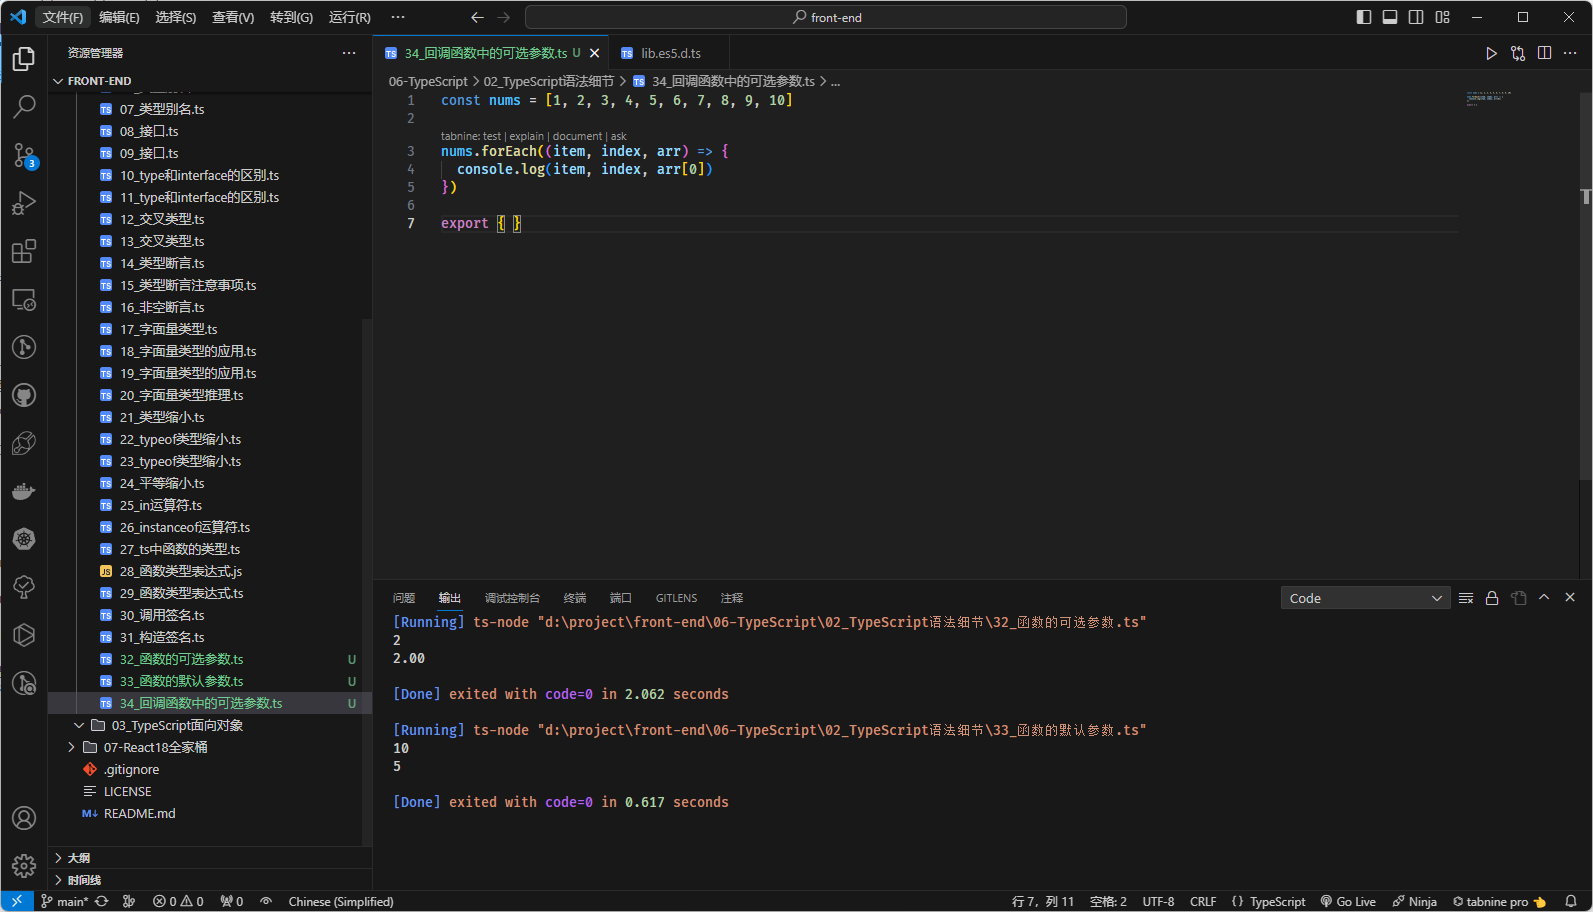This screenshot has width=1593, height=912.
Task: Clear the output panel
Action: [1466, 598]
